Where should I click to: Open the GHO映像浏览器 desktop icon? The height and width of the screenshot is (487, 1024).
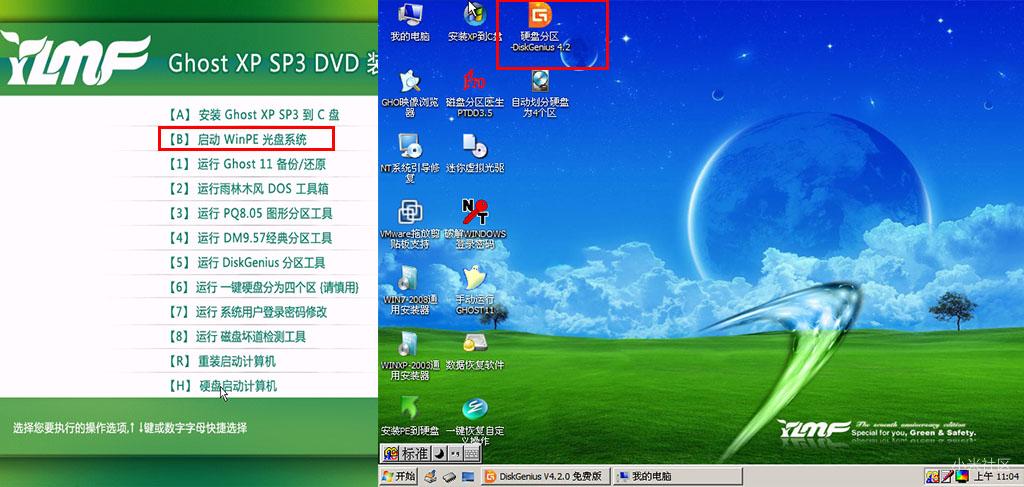409,93
